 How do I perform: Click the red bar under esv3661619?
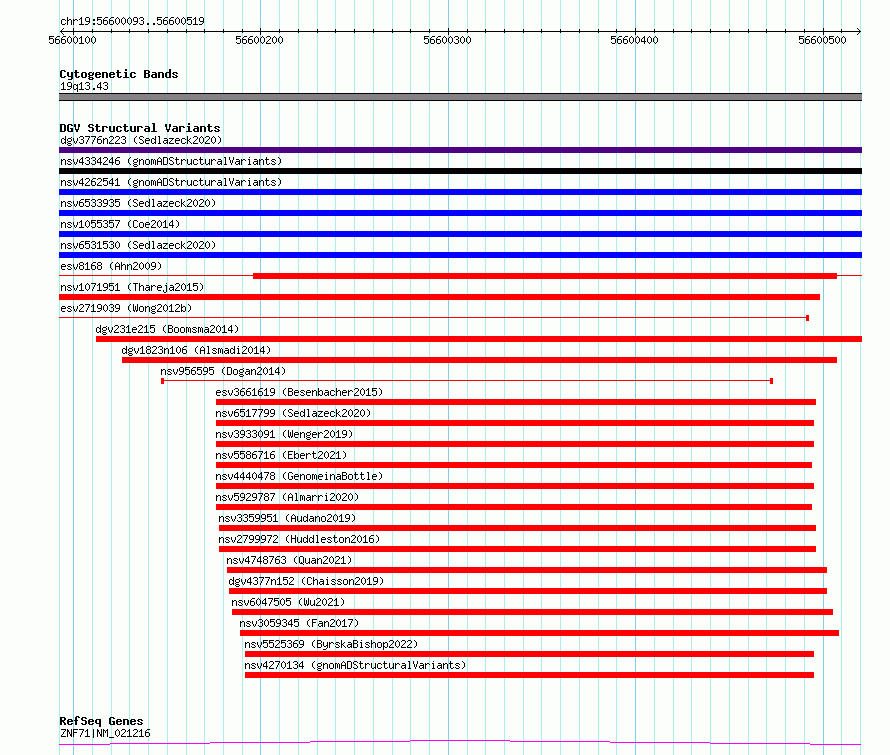click(516, 402)
